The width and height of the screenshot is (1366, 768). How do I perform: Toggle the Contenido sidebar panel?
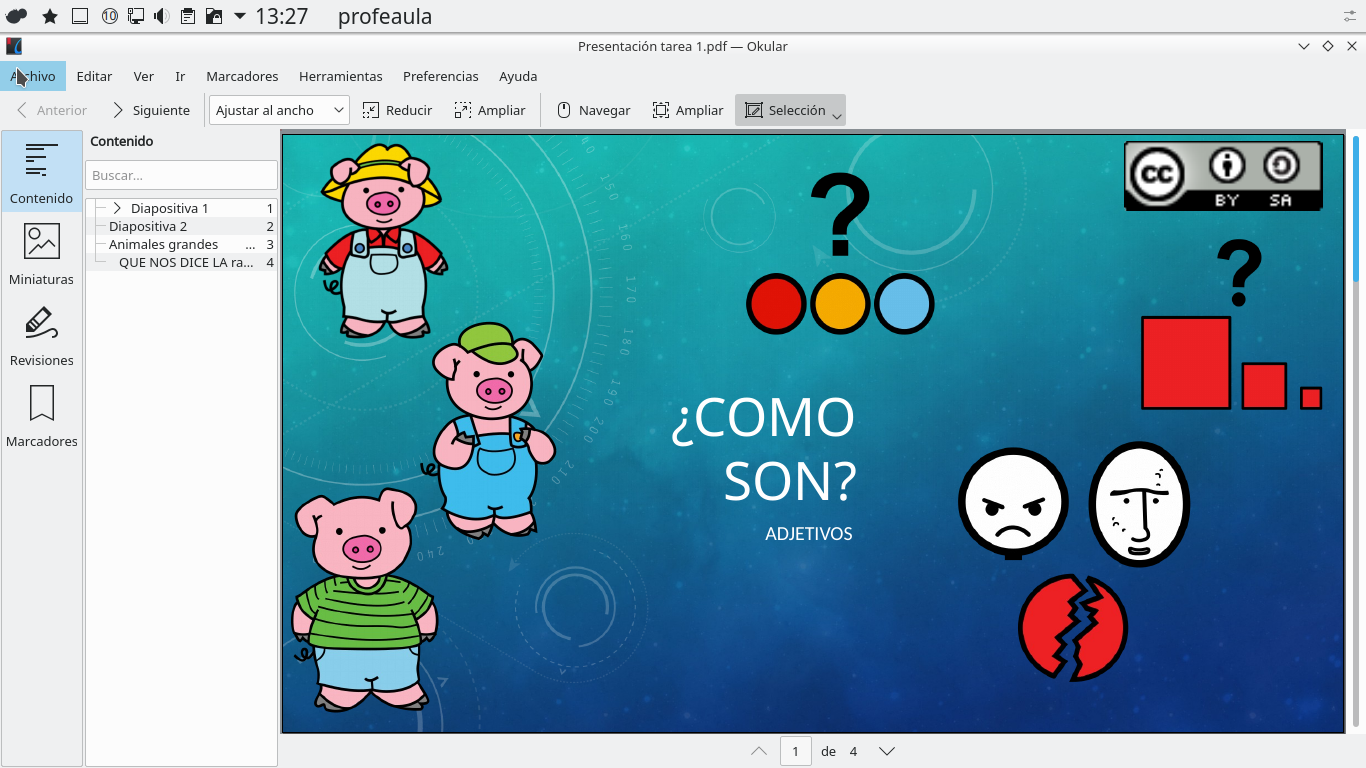coord(41,173)
